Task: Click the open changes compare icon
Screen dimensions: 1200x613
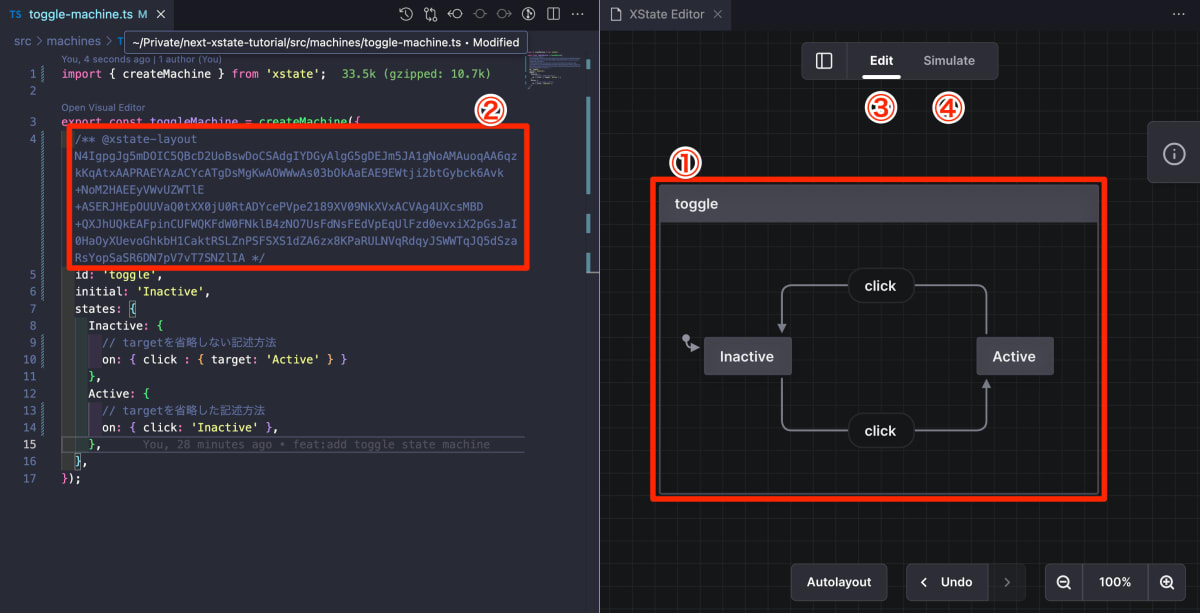Action: tap(430, 14)
